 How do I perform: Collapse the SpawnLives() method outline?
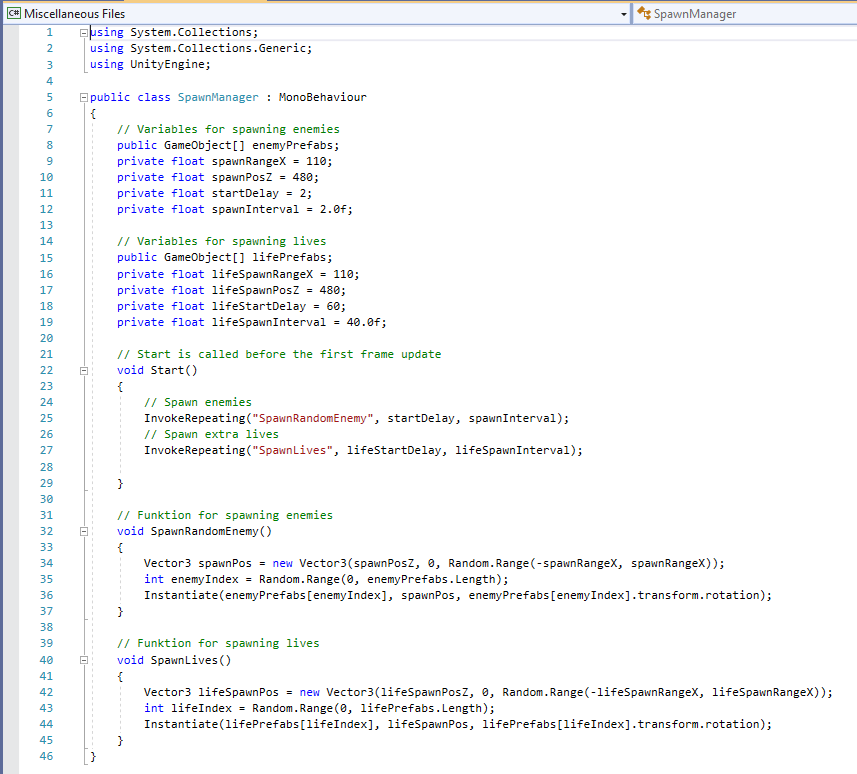[x=84, y=660]
